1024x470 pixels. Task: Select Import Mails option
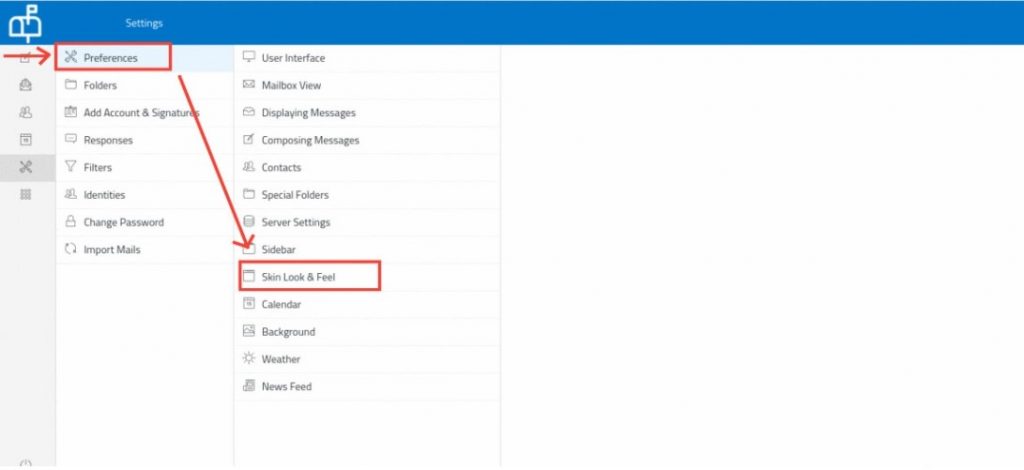[x=112, y=249]
